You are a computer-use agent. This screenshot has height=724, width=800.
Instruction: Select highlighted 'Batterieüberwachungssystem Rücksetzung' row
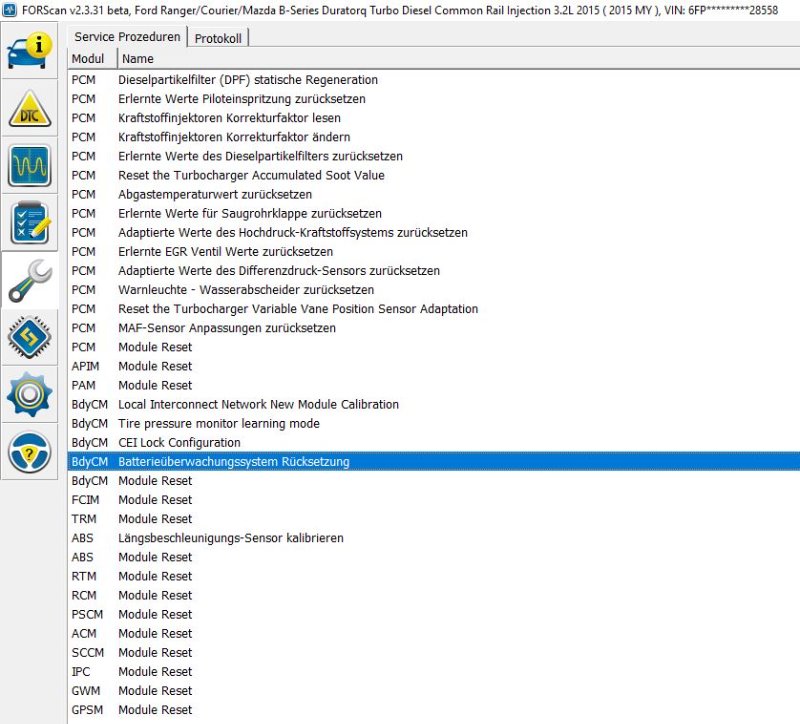(x=434, y=462)
